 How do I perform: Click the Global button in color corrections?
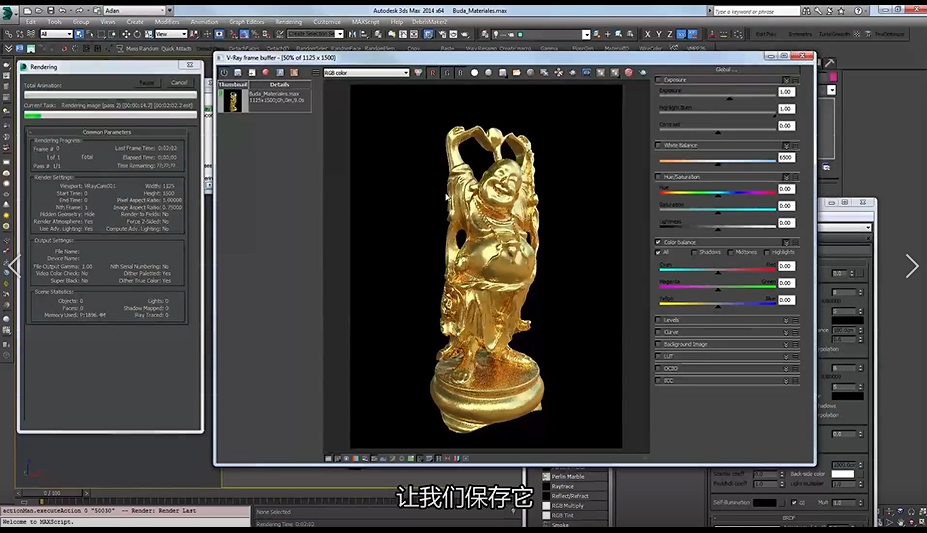pos(727,69)
